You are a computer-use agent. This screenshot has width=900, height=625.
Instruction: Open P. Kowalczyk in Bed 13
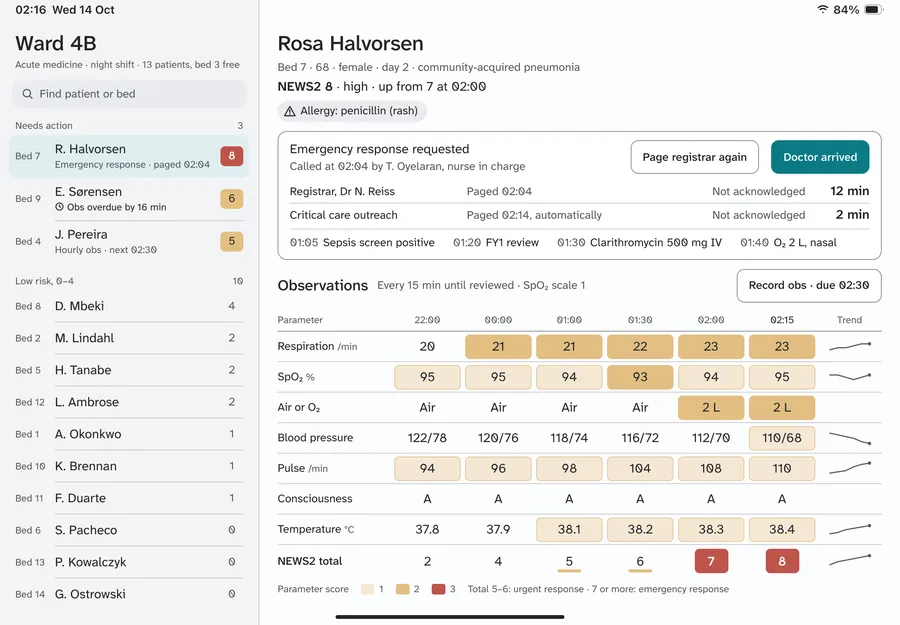tap(129, 562)
